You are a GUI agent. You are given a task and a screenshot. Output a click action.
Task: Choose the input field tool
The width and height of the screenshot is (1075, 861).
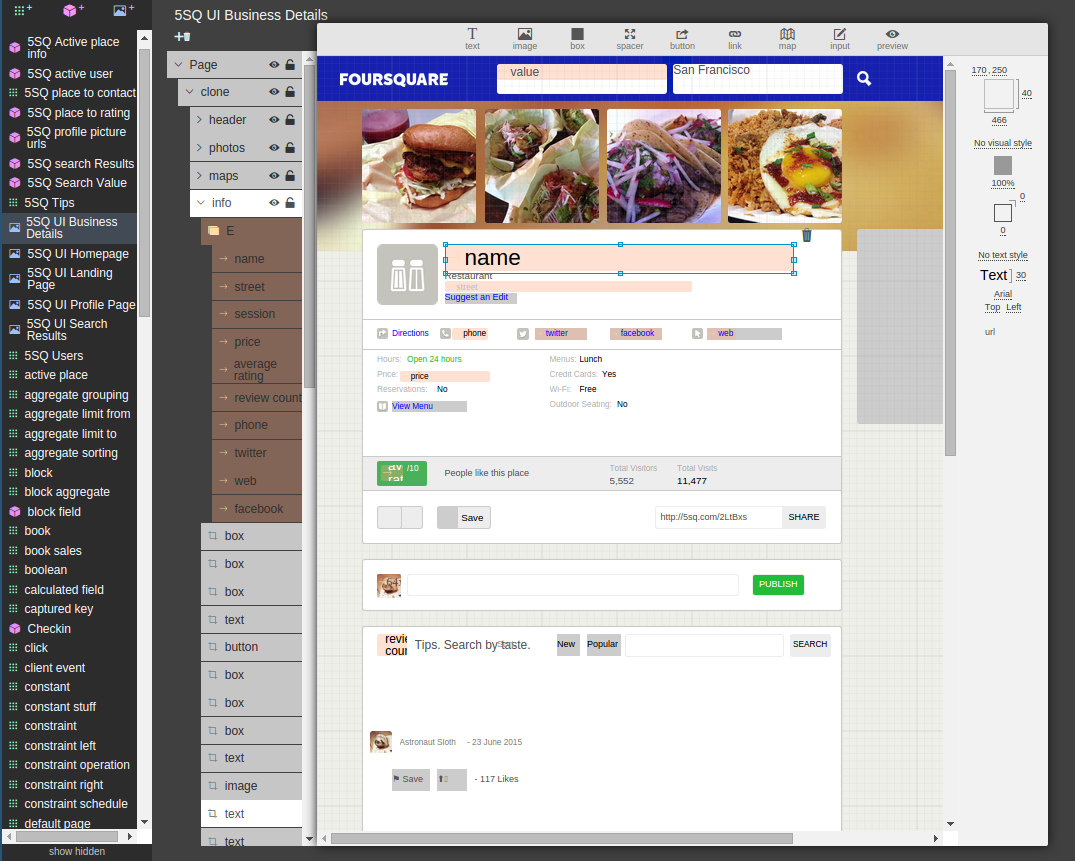tap(840, 39)
